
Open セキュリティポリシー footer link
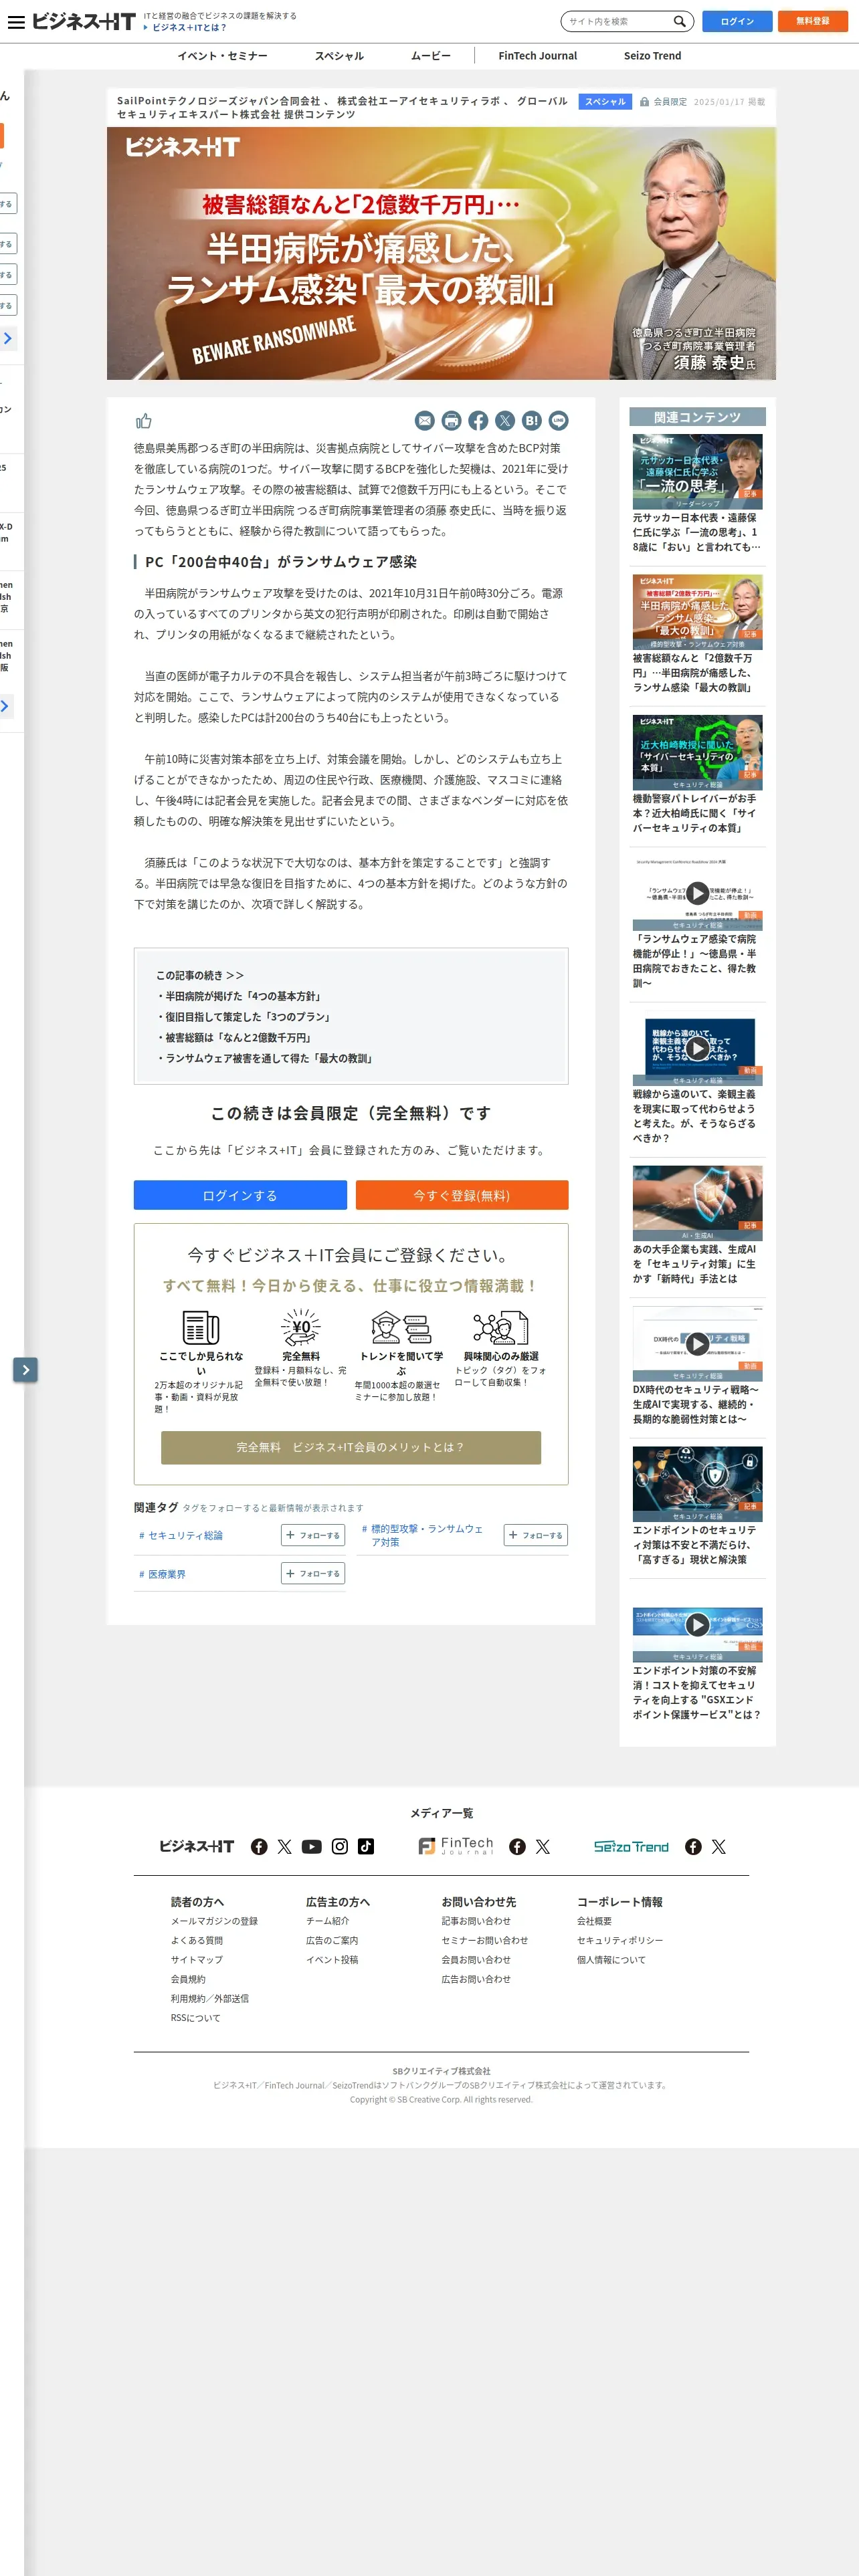(x=620, y=1940)
